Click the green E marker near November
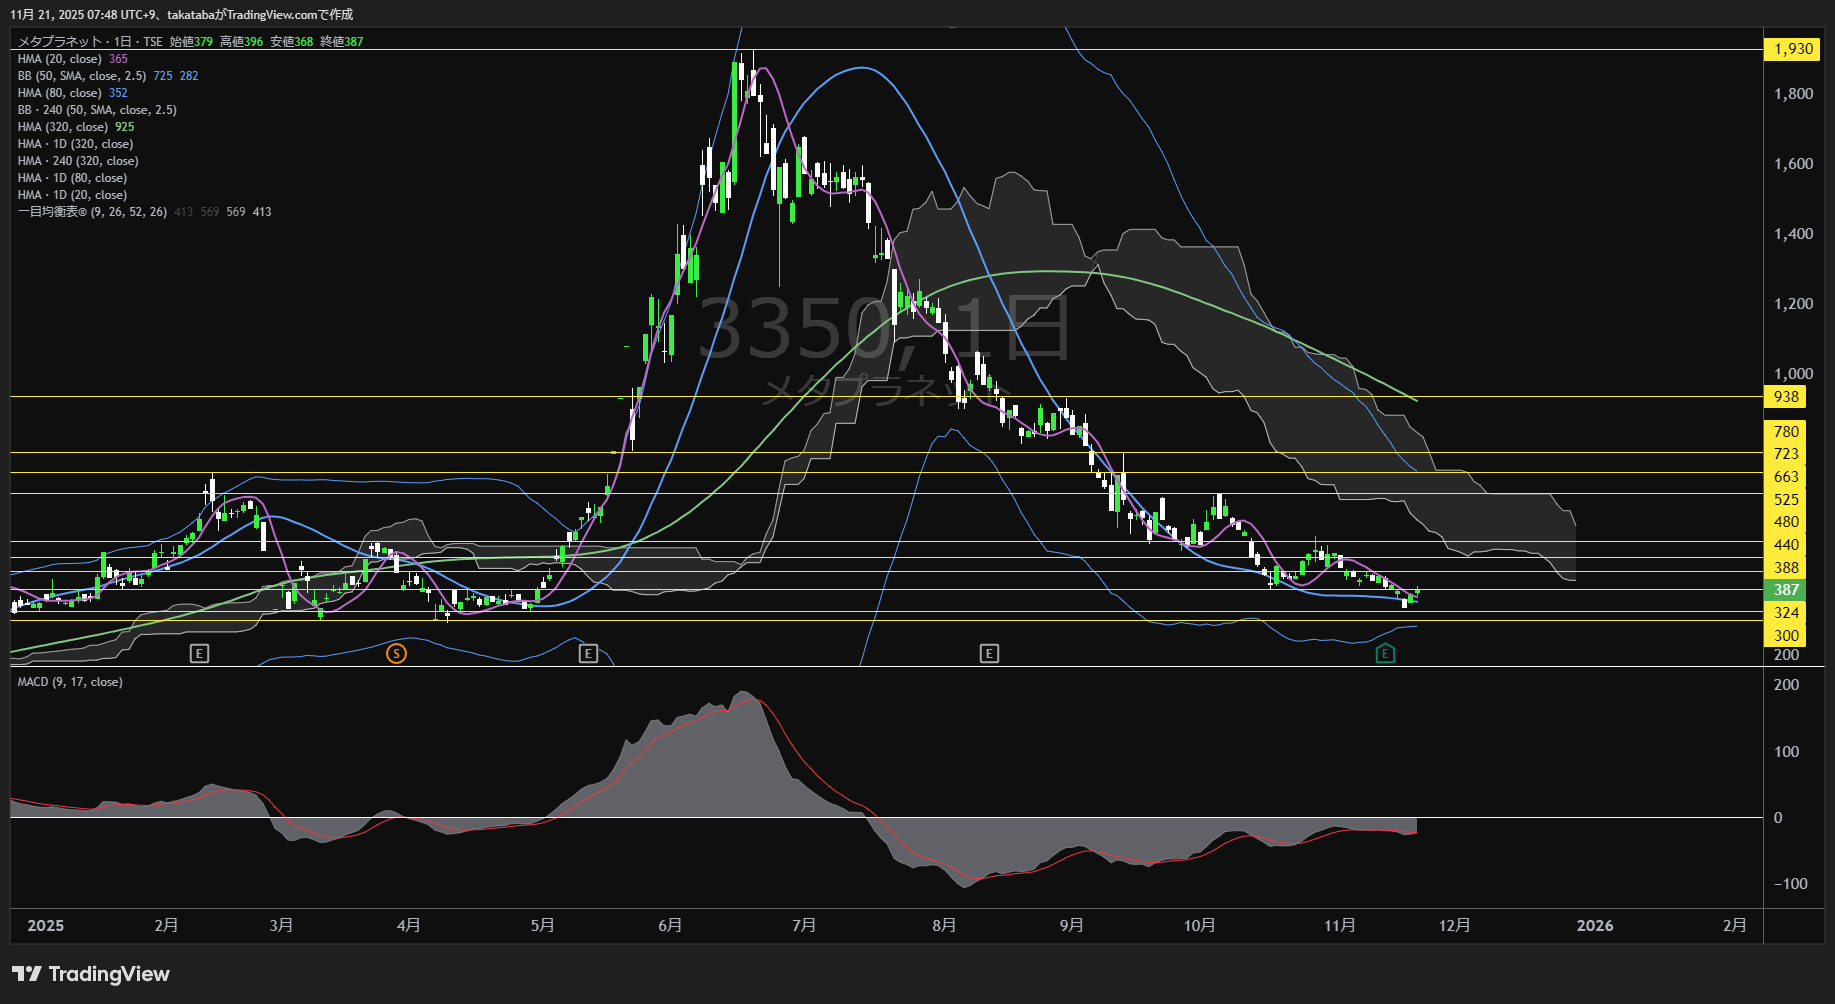The image size is (1835, 1004). (1385, 654)
